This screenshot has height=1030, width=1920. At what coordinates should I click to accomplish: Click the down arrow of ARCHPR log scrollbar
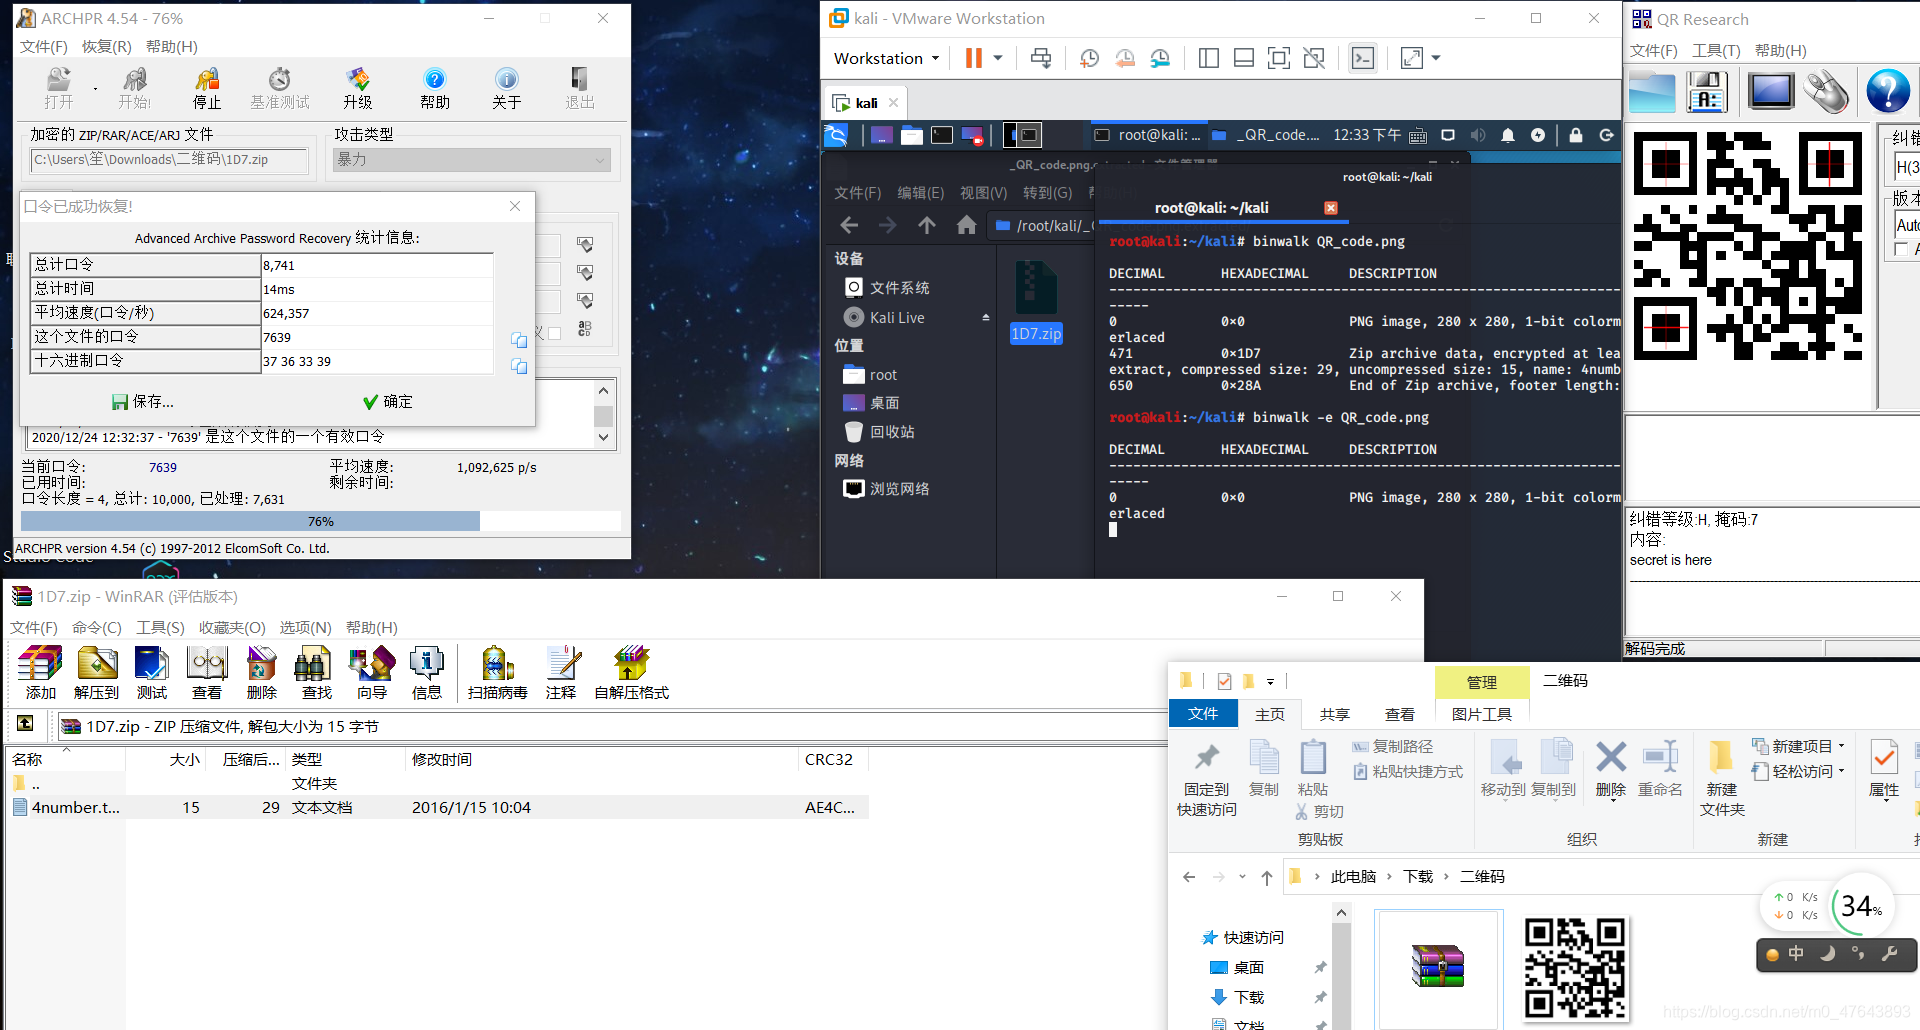603,437
